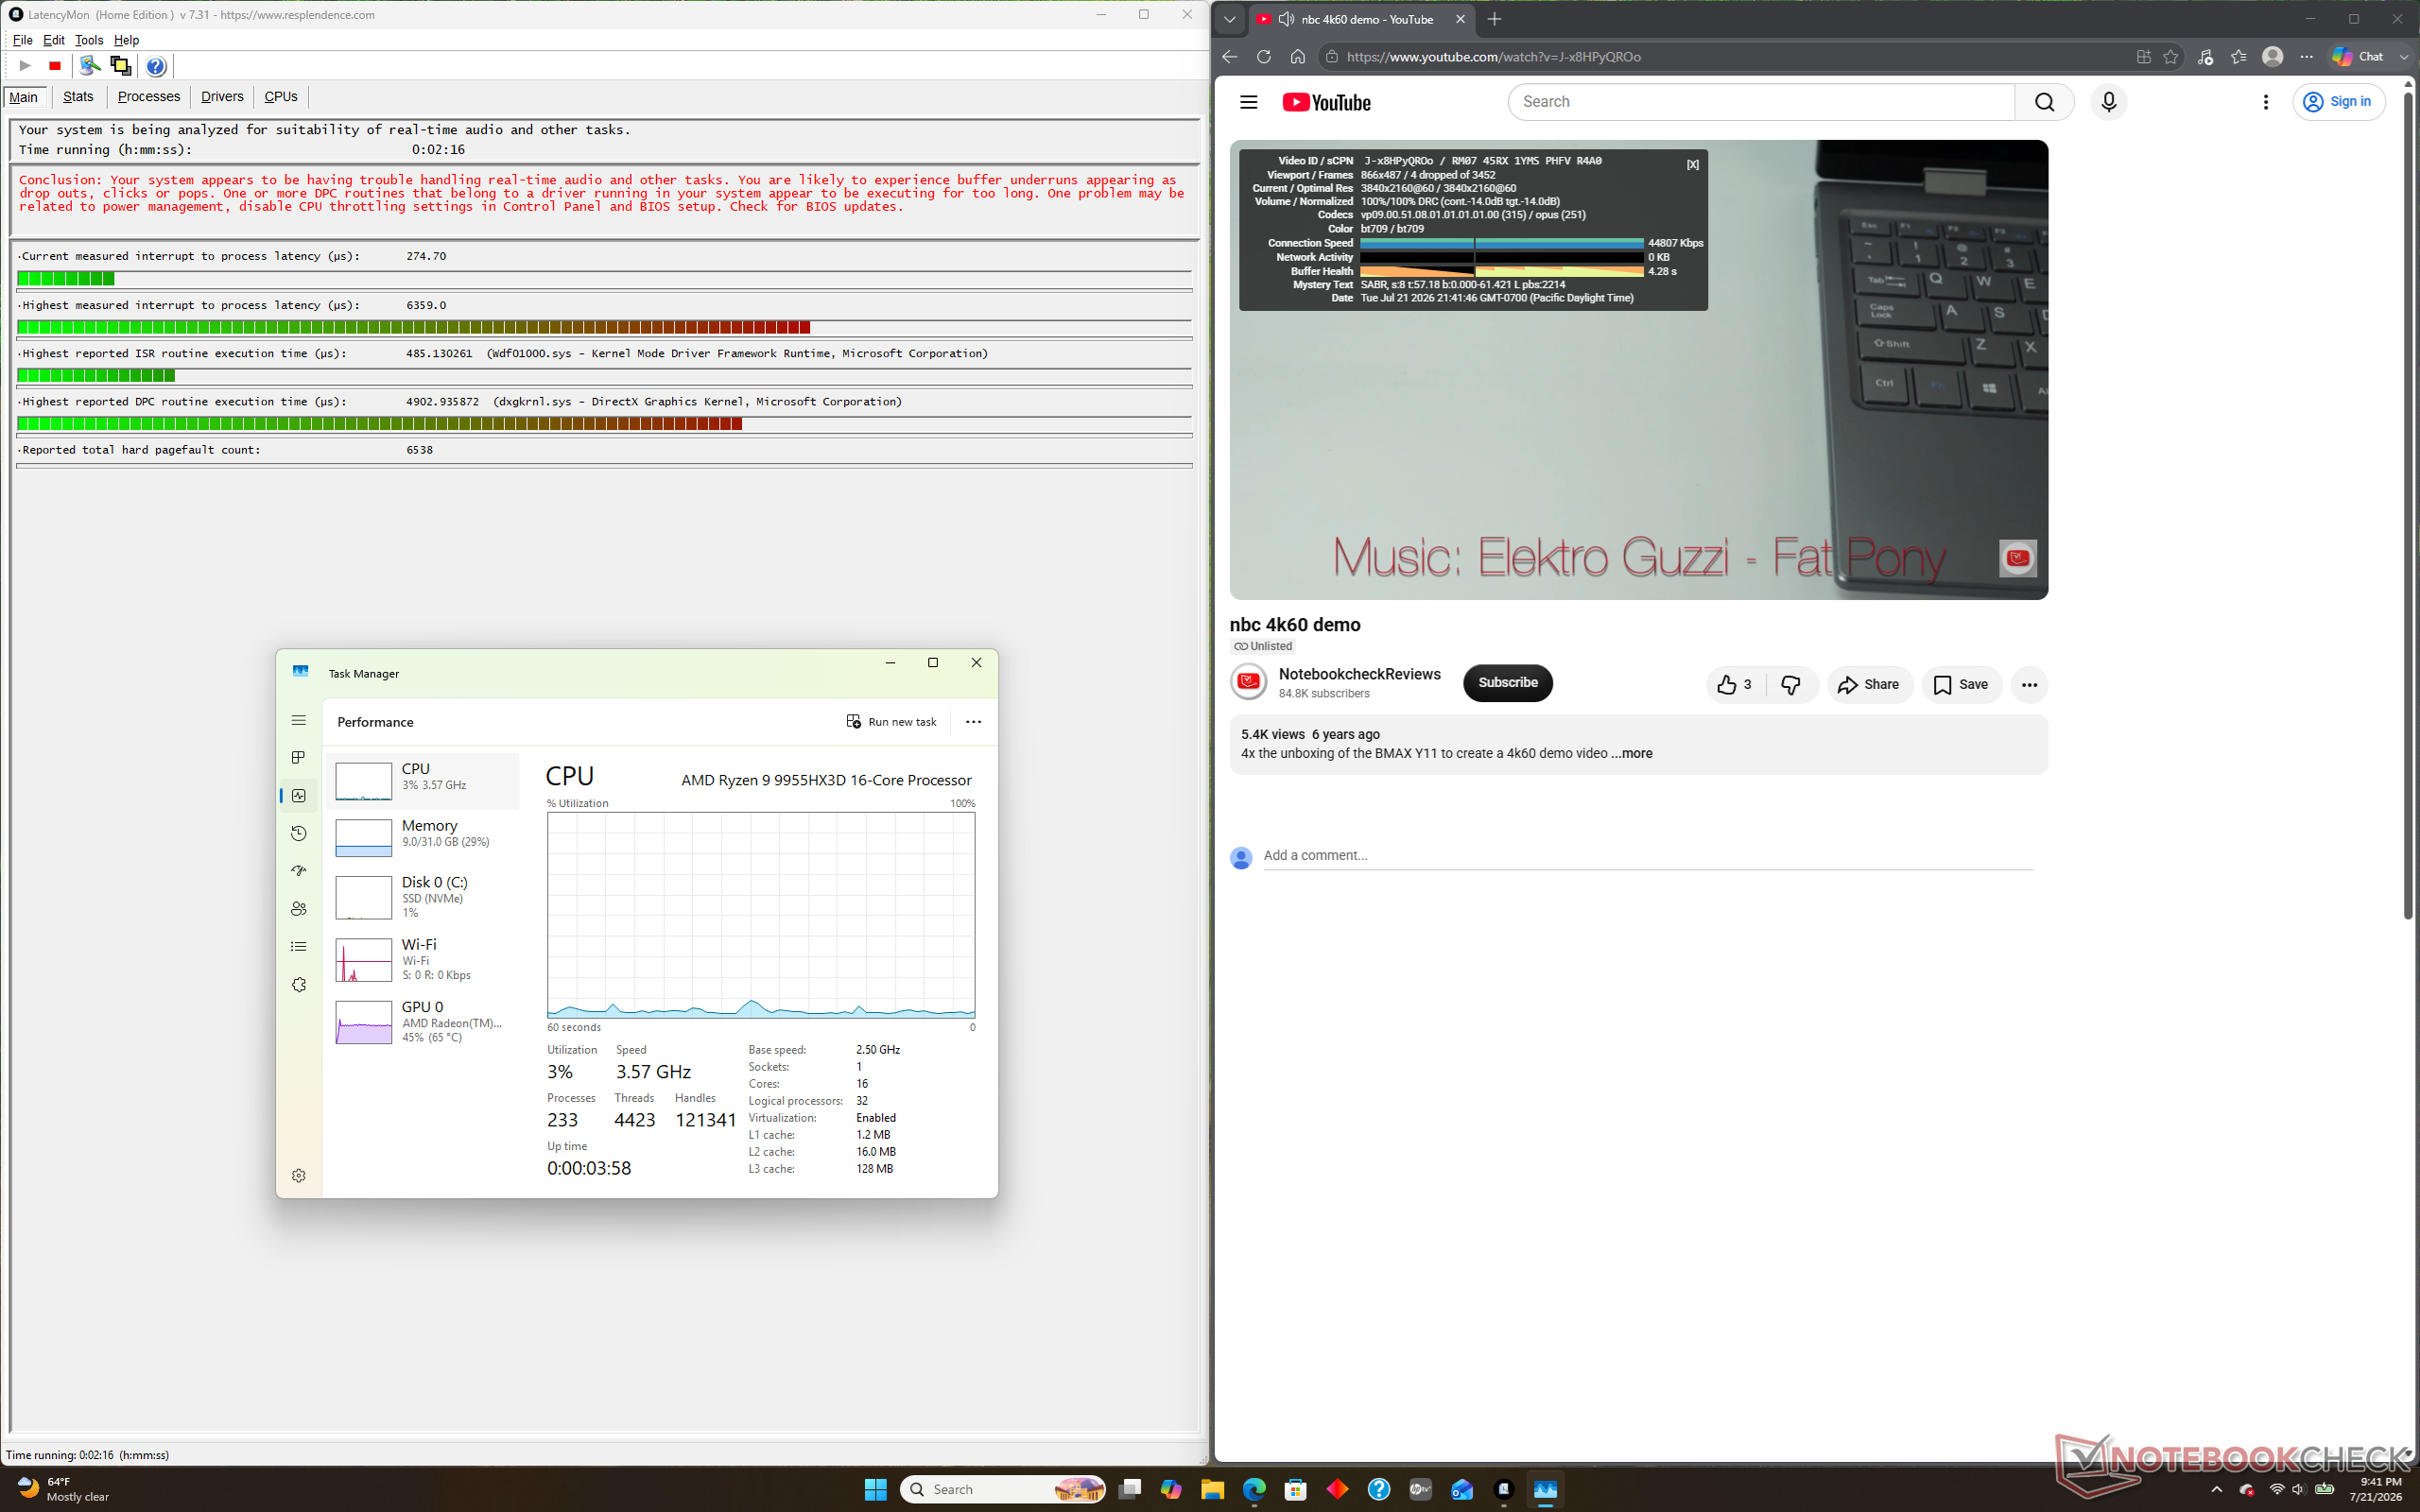Viewport: 2420px width, 1512px height.
Task: Open Task Manager's Services icon
Action: (x=299, y=985)
